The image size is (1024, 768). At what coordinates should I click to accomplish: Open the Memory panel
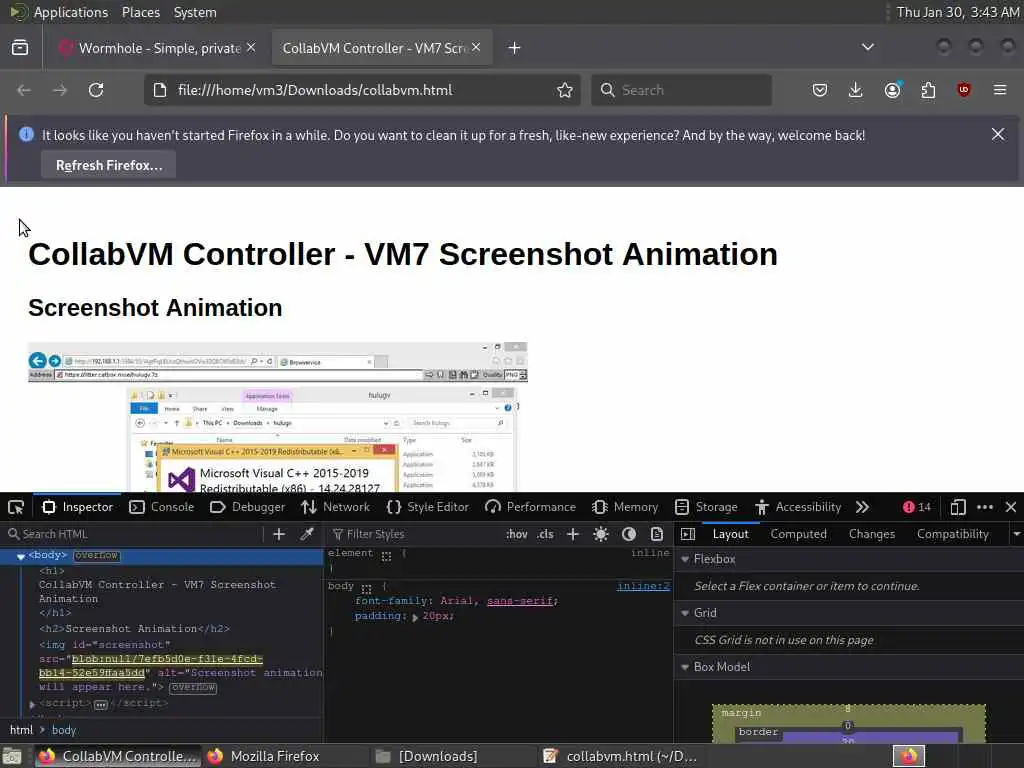coord(625,507)
